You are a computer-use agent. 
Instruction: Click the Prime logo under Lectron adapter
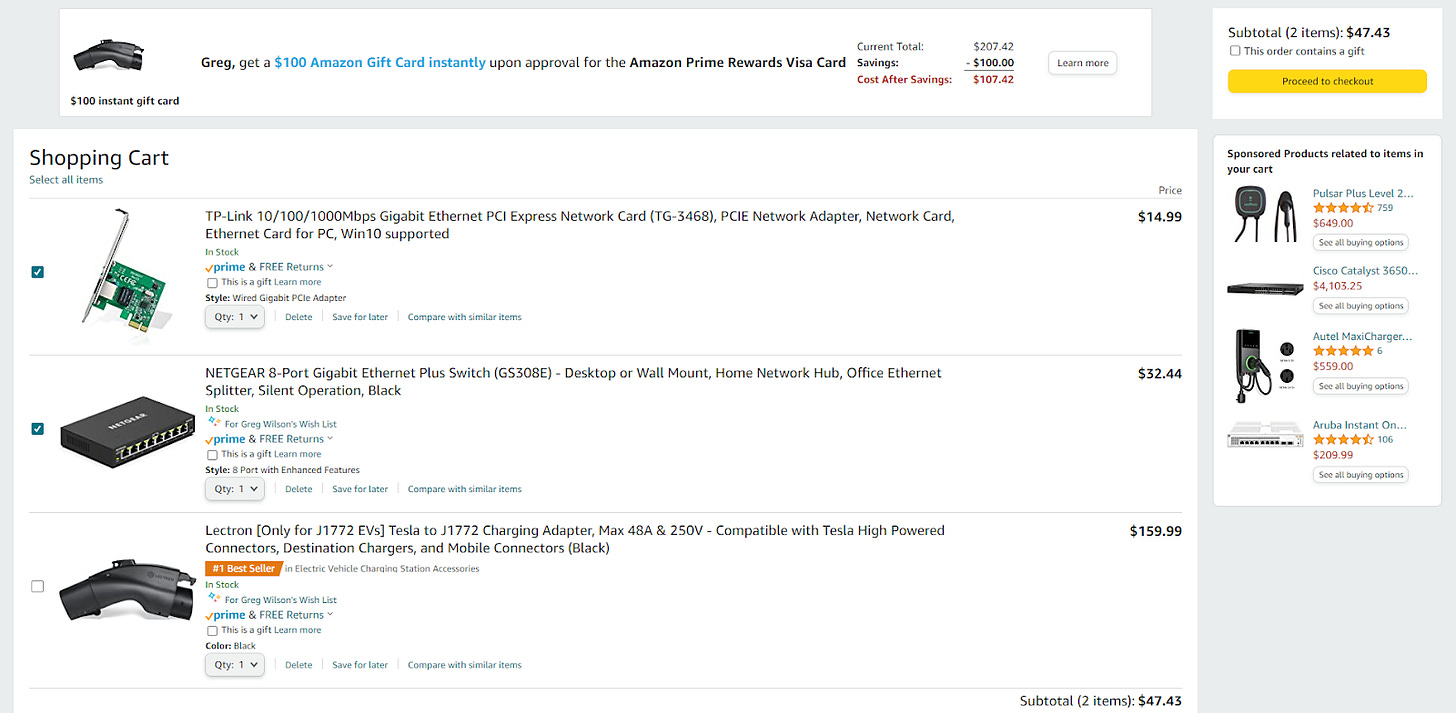[x=225, y=615]
